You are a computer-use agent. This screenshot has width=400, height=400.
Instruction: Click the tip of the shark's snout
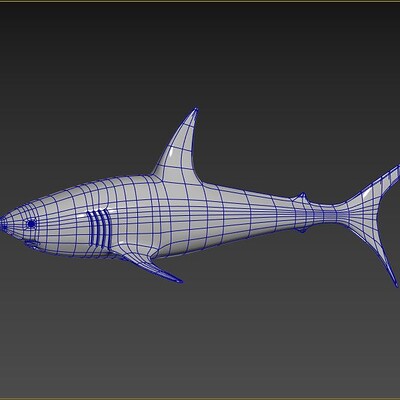click(3, 224)
